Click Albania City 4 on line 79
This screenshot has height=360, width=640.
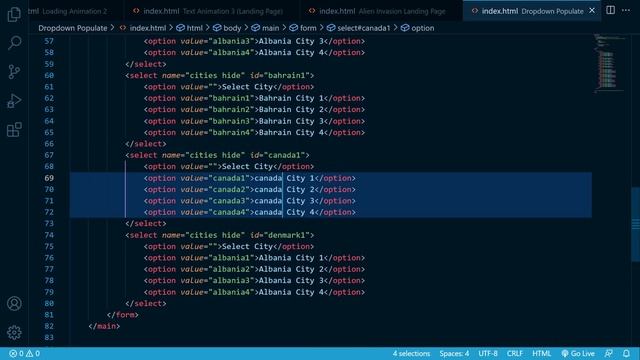coord(291,292)
